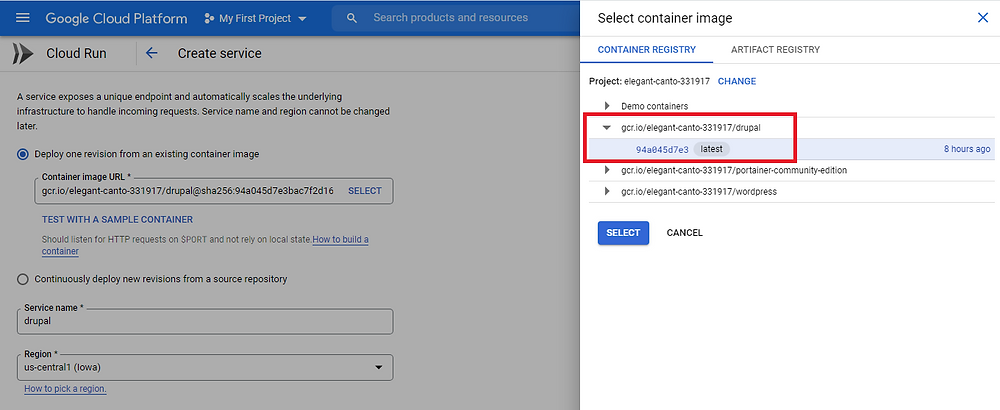Image resolution: width=1000 pixels, height=410 pixels.
Task: Go back with the left arrow icon
Action: [x=151, y=54]
